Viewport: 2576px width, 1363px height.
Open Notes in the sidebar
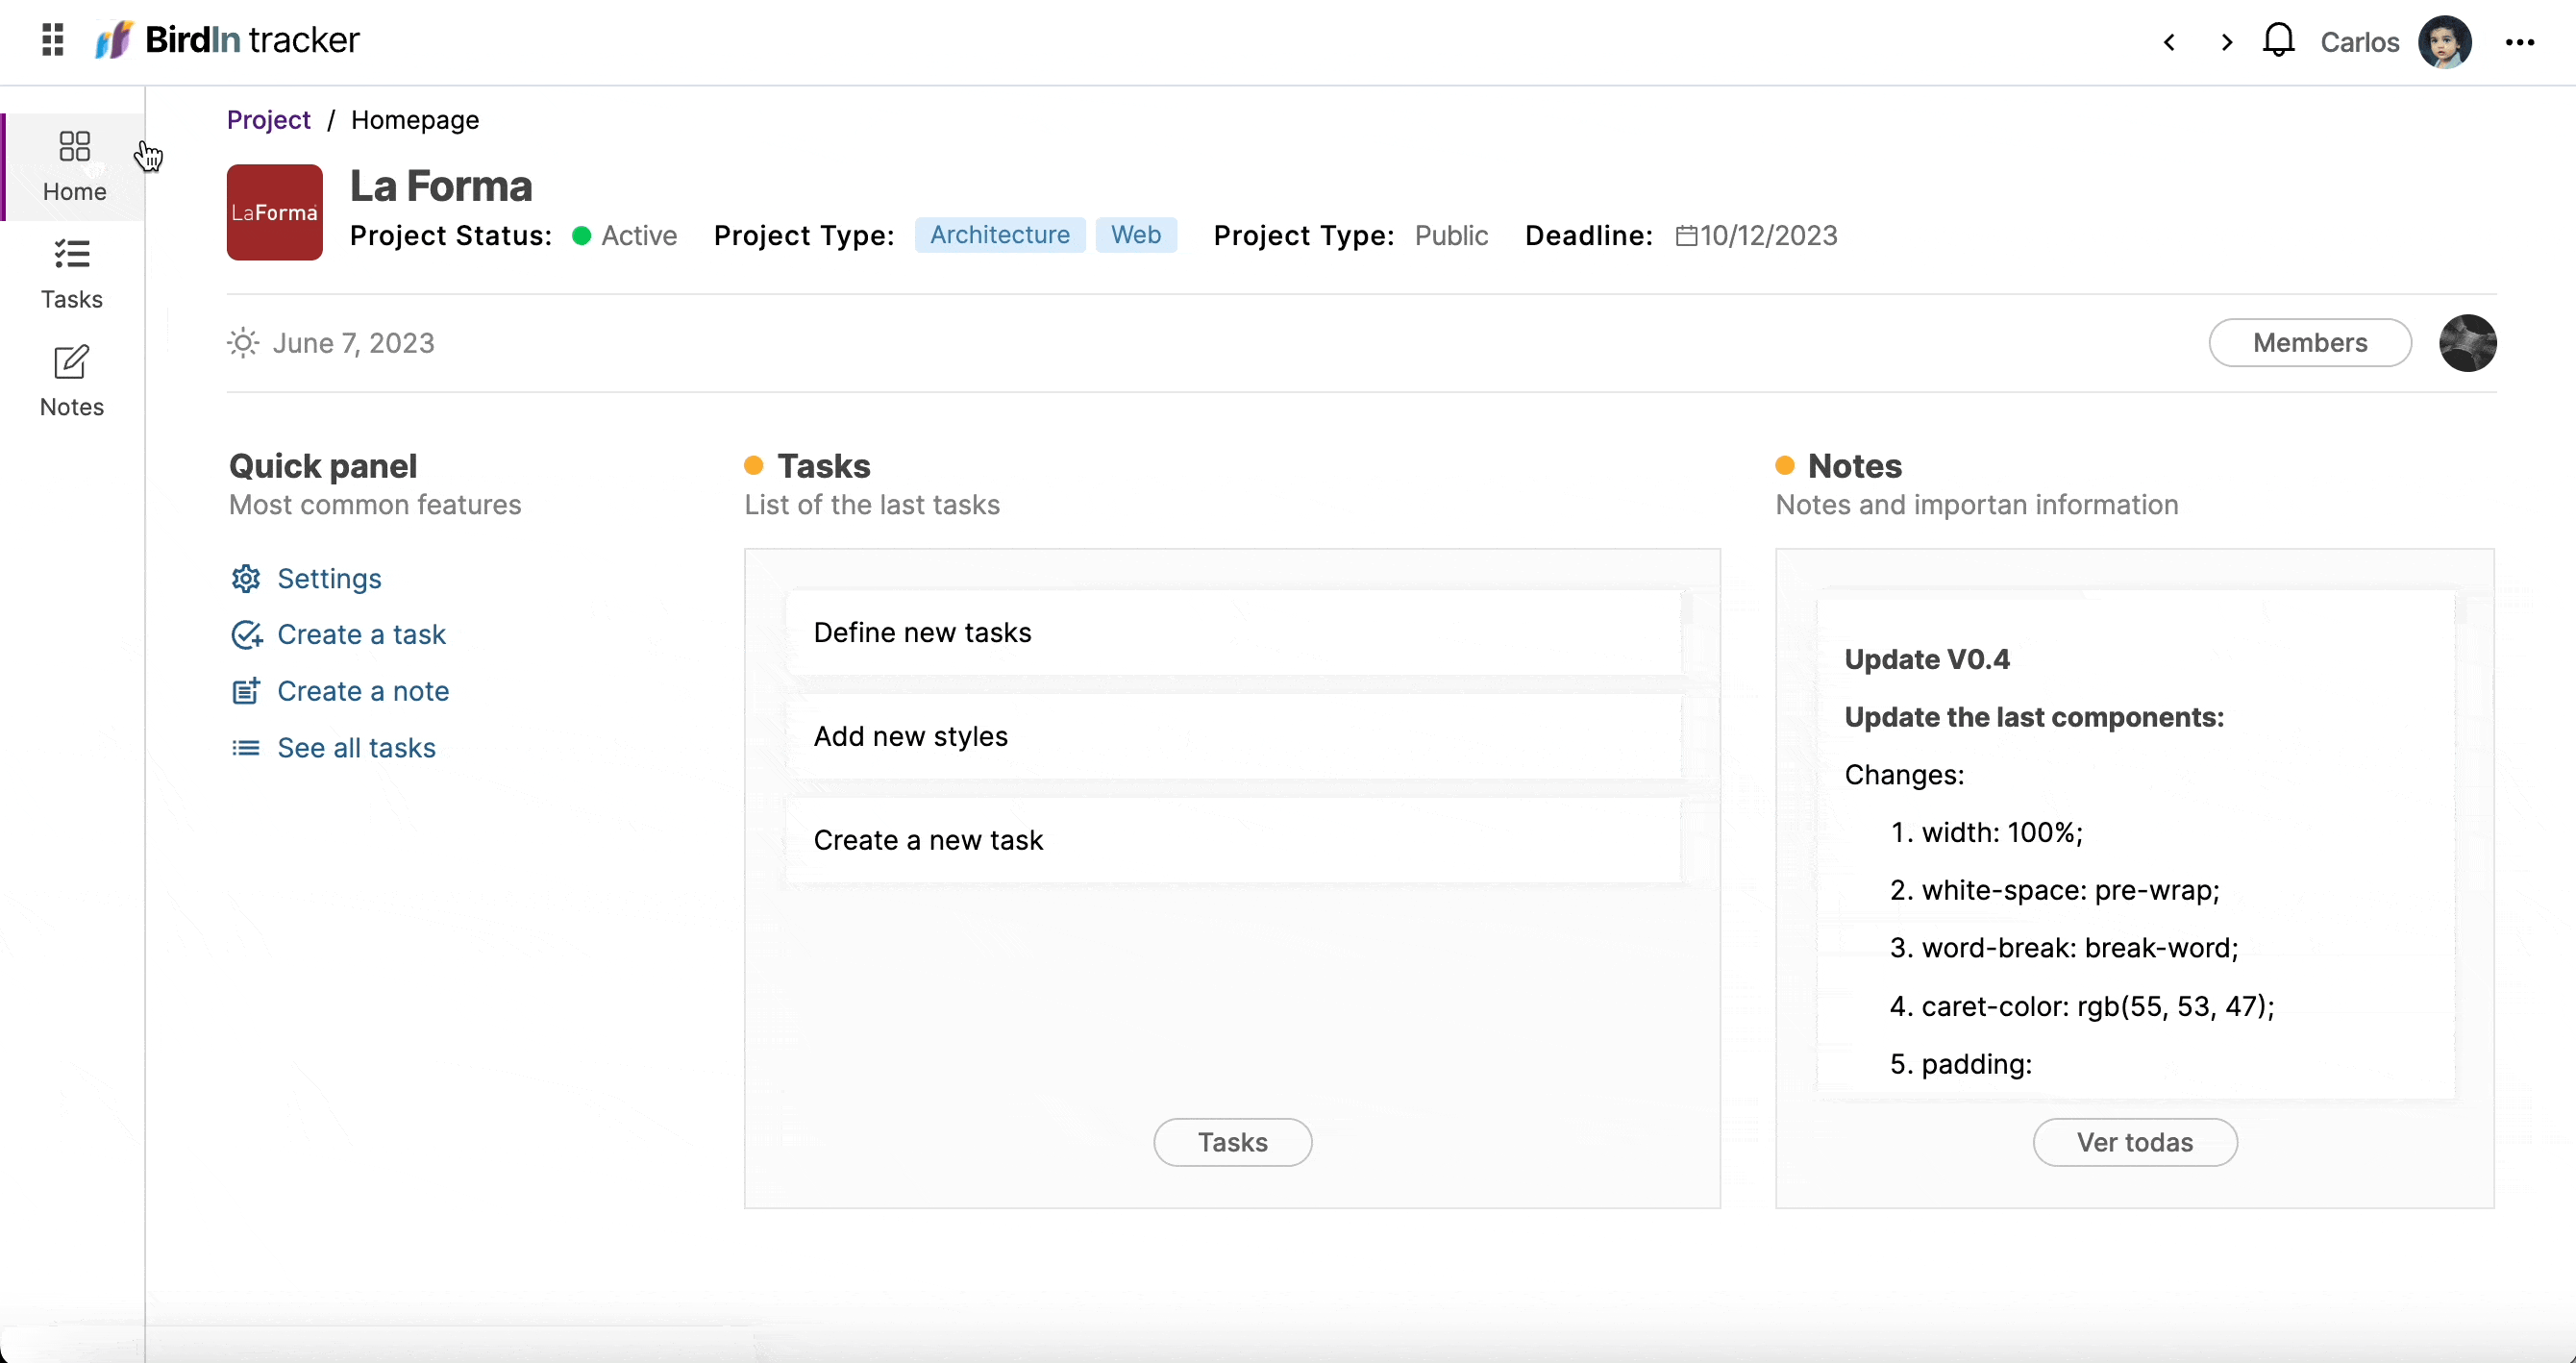pos(72,382)
